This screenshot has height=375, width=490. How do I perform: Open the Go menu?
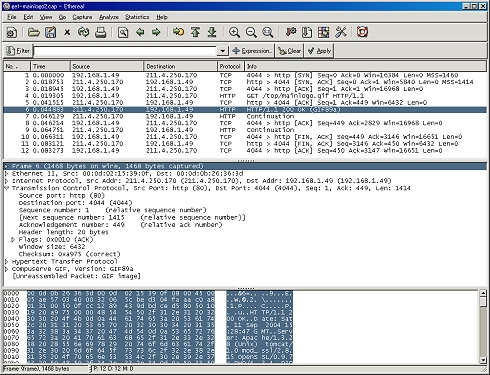[x=62, y=17]
